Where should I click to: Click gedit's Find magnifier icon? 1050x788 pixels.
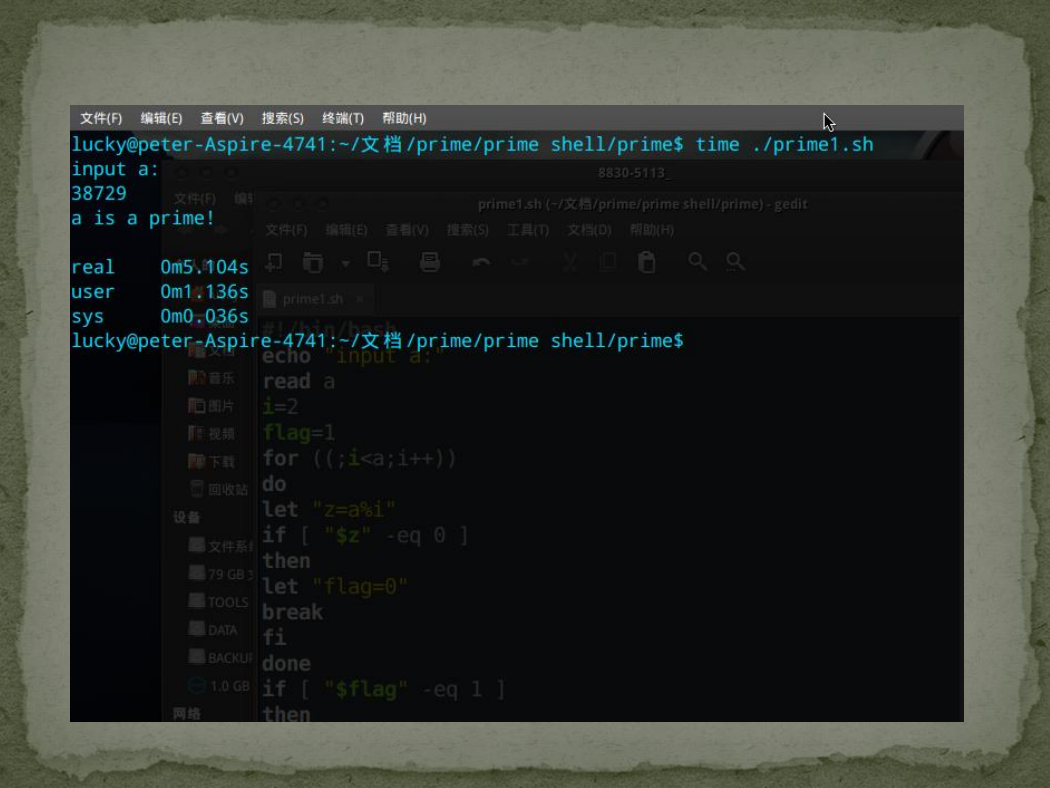click(x=698, y=262)
